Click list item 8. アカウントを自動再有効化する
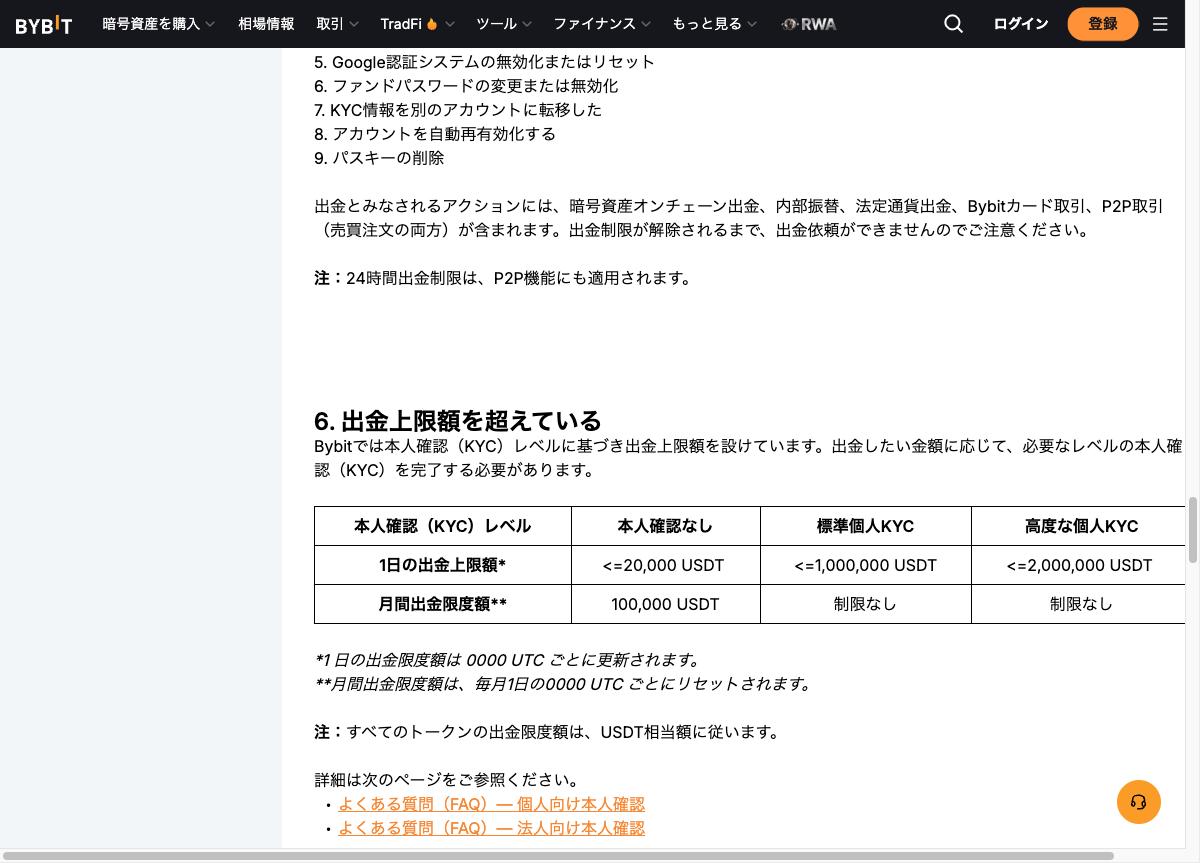The width and height of the screenshot is (1200, 863). (435, 134)
